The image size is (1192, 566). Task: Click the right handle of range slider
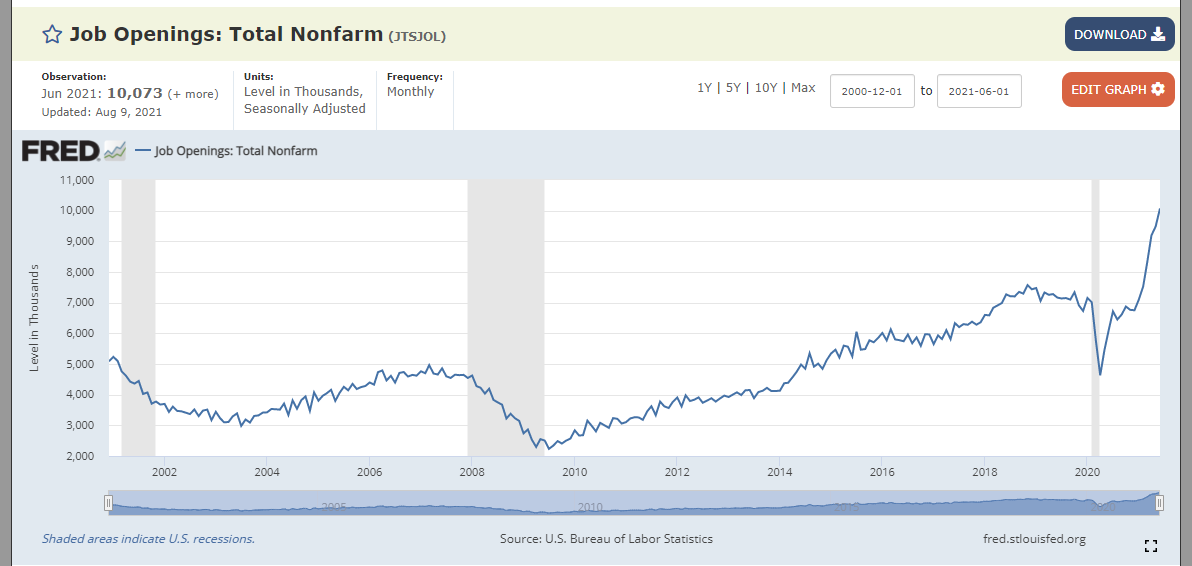1160,503
